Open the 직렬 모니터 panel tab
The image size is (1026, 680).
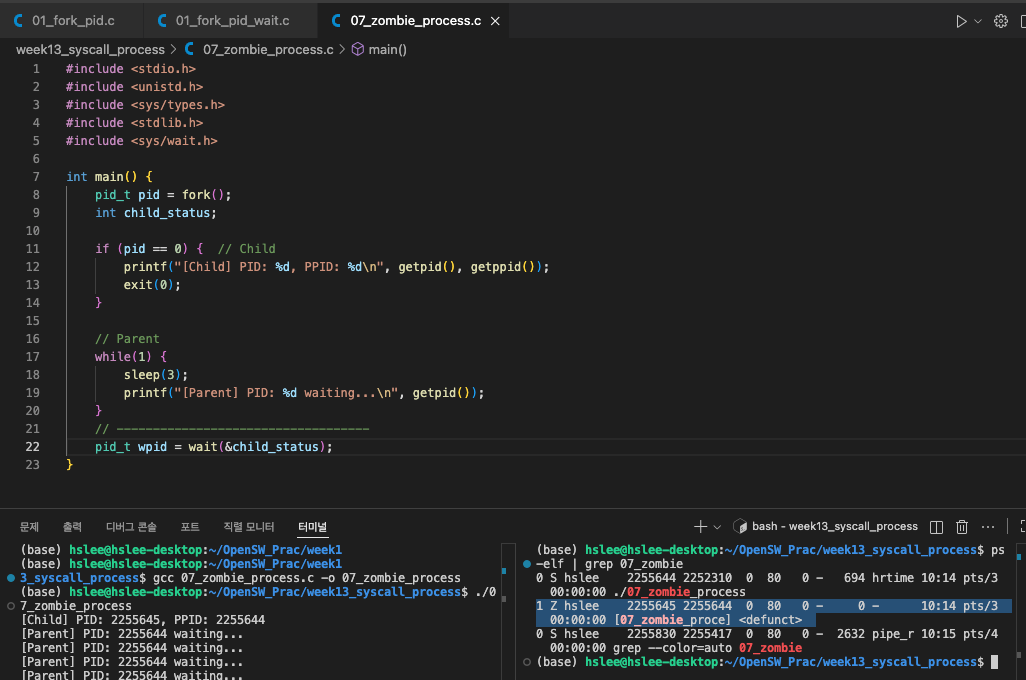(249, 527)
